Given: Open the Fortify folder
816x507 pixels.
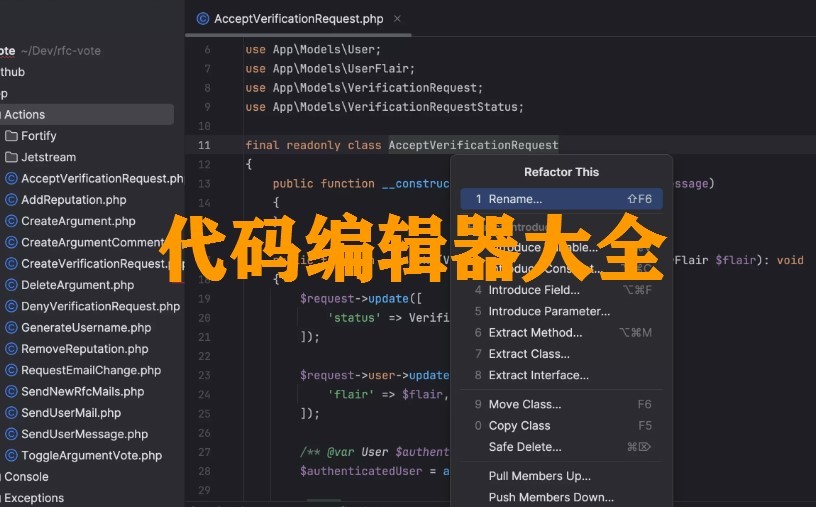Looking at the screenshot, I should point(39,136).
